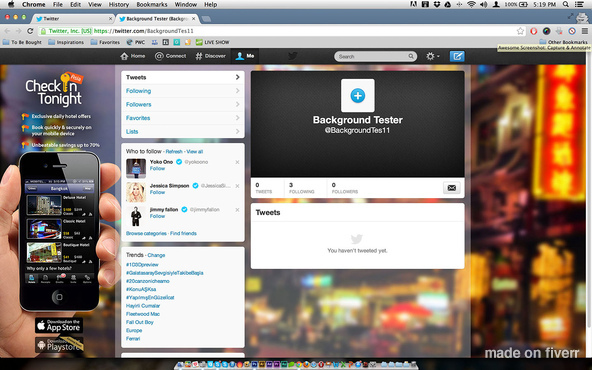Go back to the previous page

(7, 31)
